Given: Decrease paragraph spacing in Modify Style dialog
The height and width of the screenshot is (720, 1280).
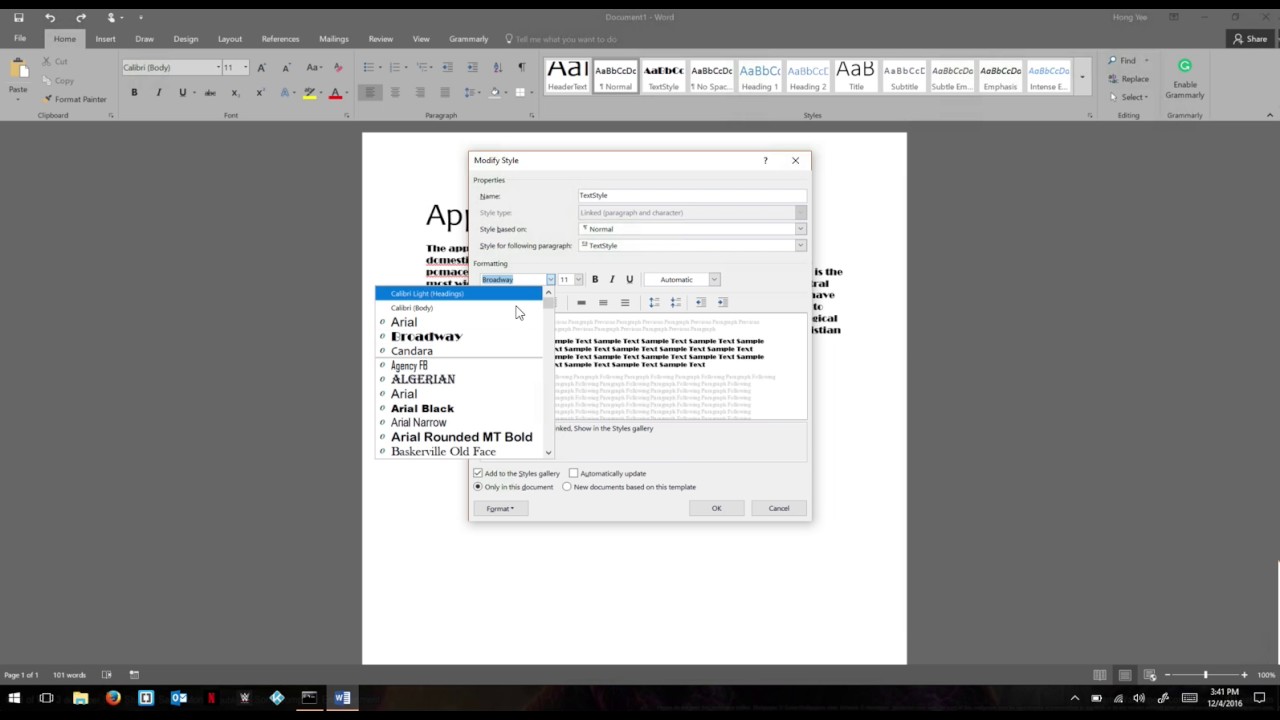Looking at the screenshot, I should pyautogui.click(x=676, y=302).
